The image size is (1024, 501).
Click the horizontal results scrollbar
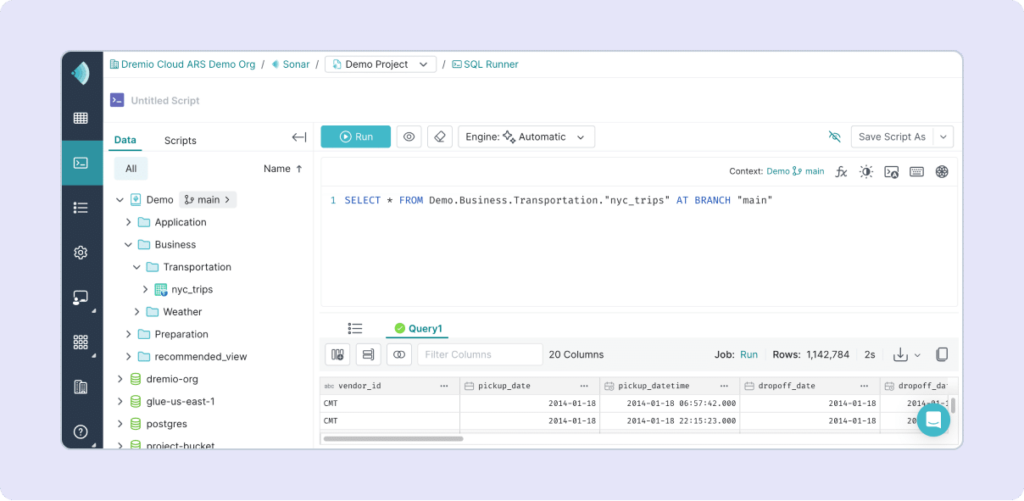(x=393, y=438)
